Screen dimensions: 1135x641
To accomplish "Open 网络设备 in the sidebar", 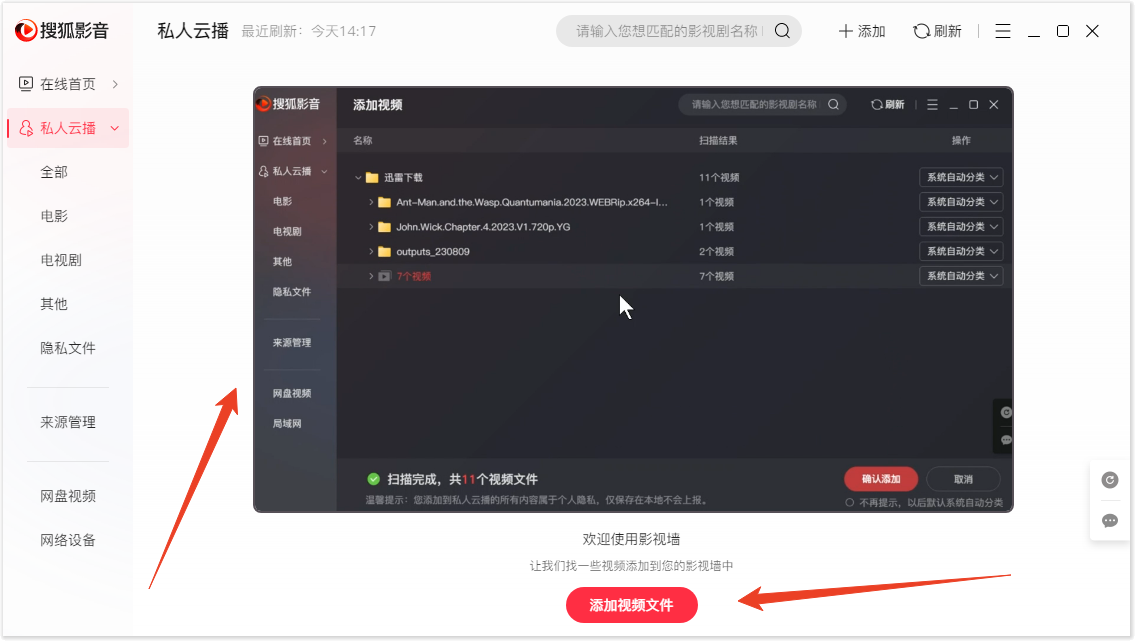I will coord(68,540).
